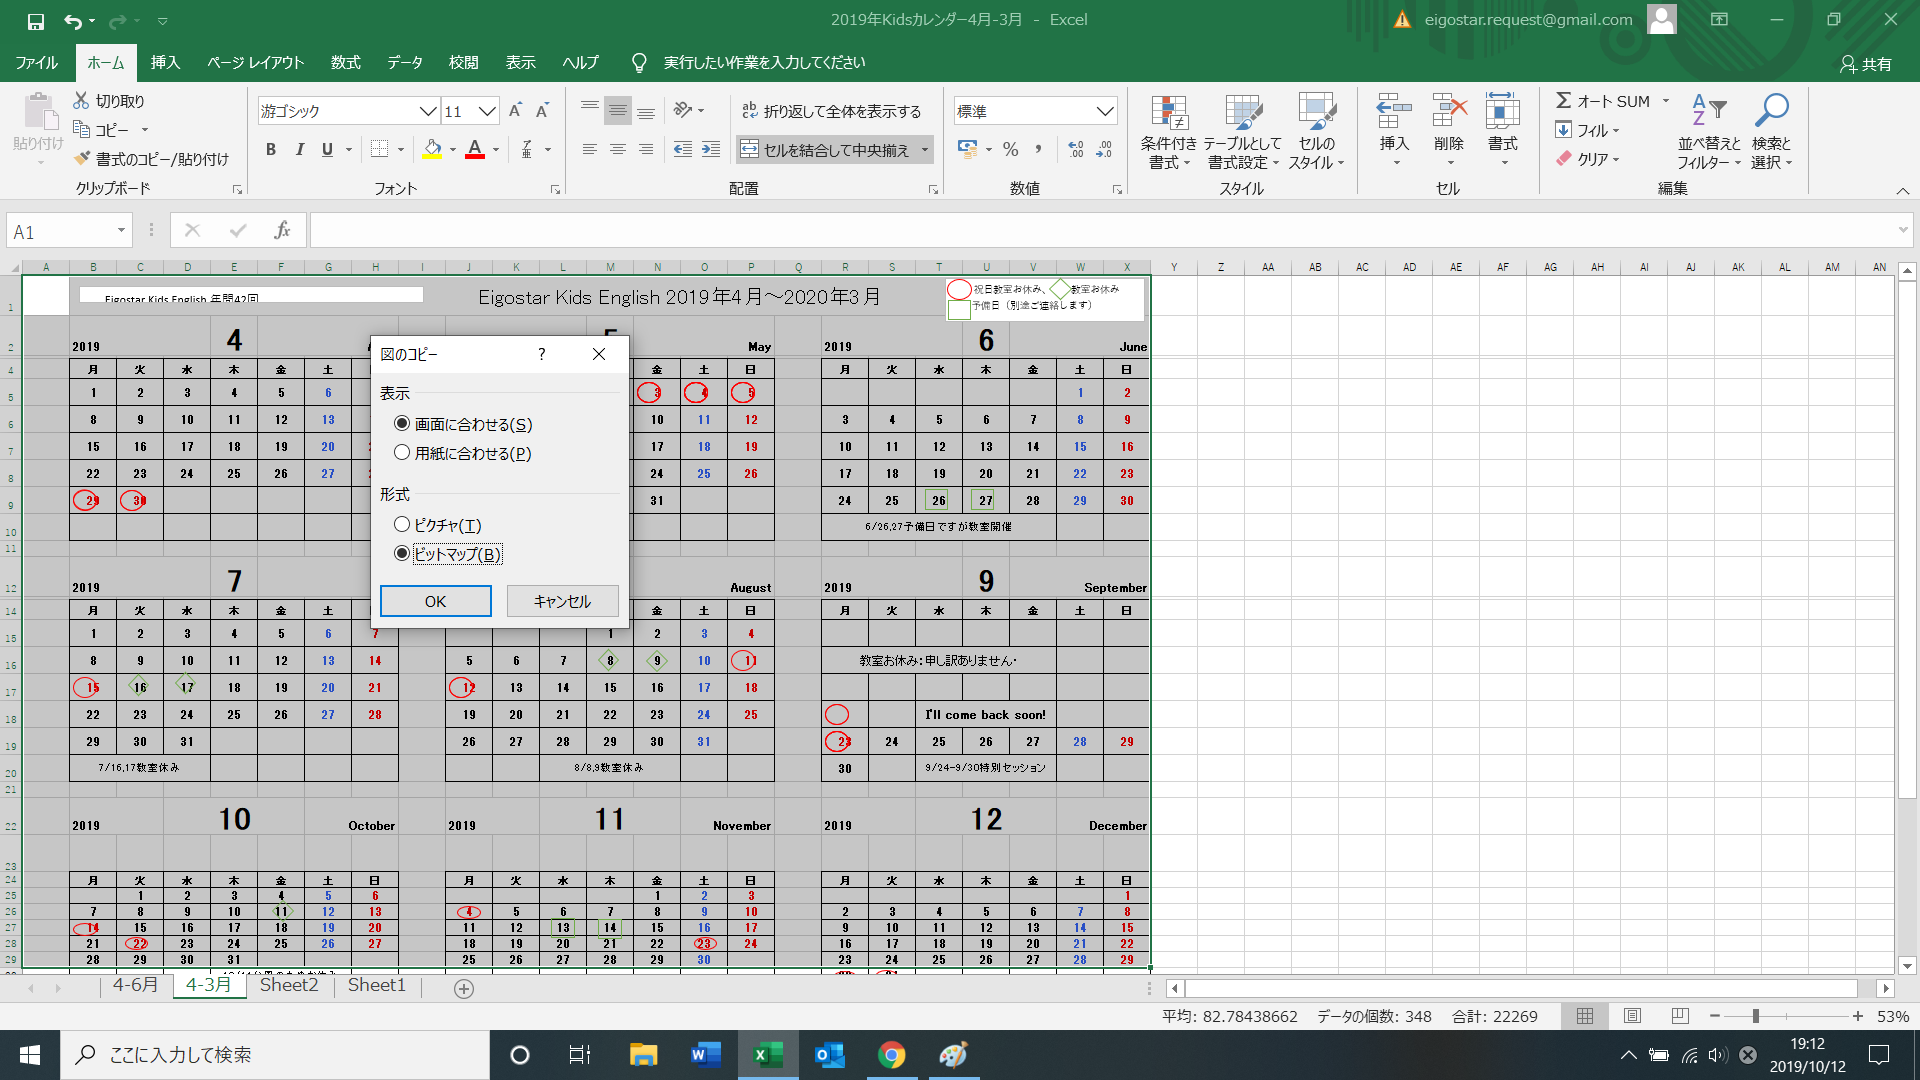
Task: Click the Page Layout view icon
Action: [1633, 1016]
